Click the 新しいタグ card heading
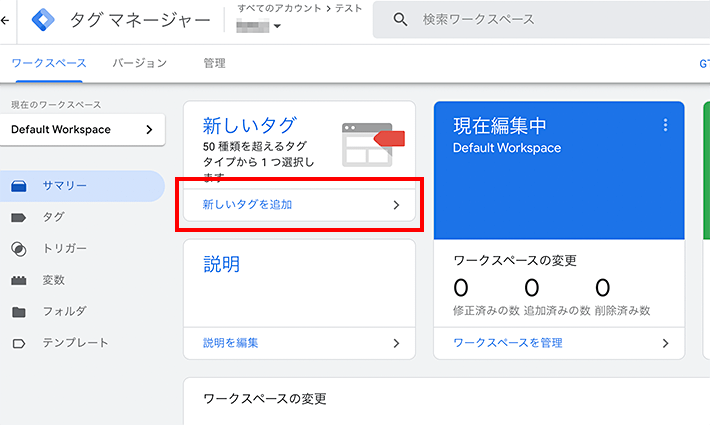This screenshot has height=425, width=710. coord(249,126)
